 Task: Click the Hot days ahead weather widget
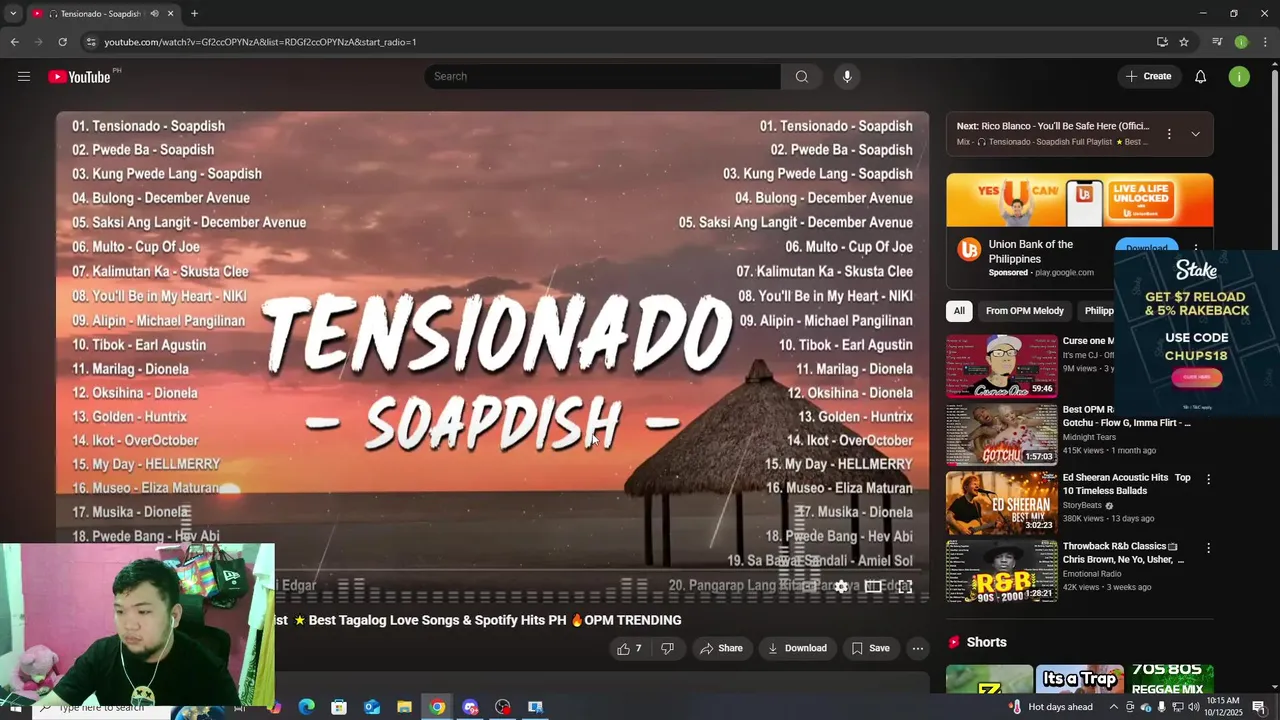(x=1052, y=707)
